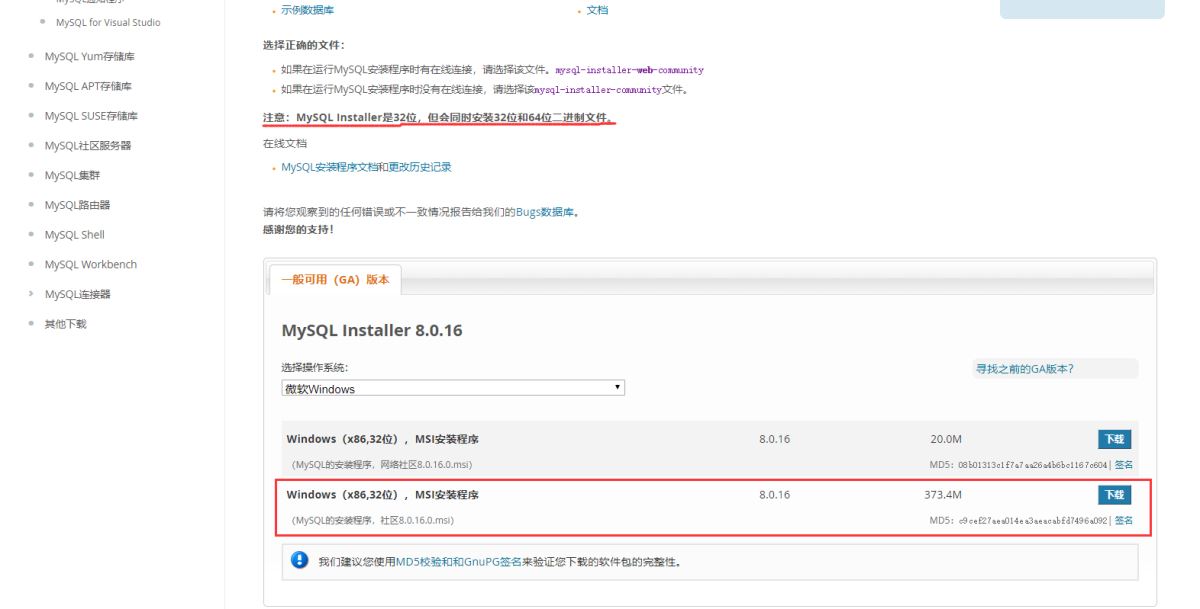Click 选择正确的文件 heading text
Viewport: 1200px width, 609px height.
pos(305,45)
